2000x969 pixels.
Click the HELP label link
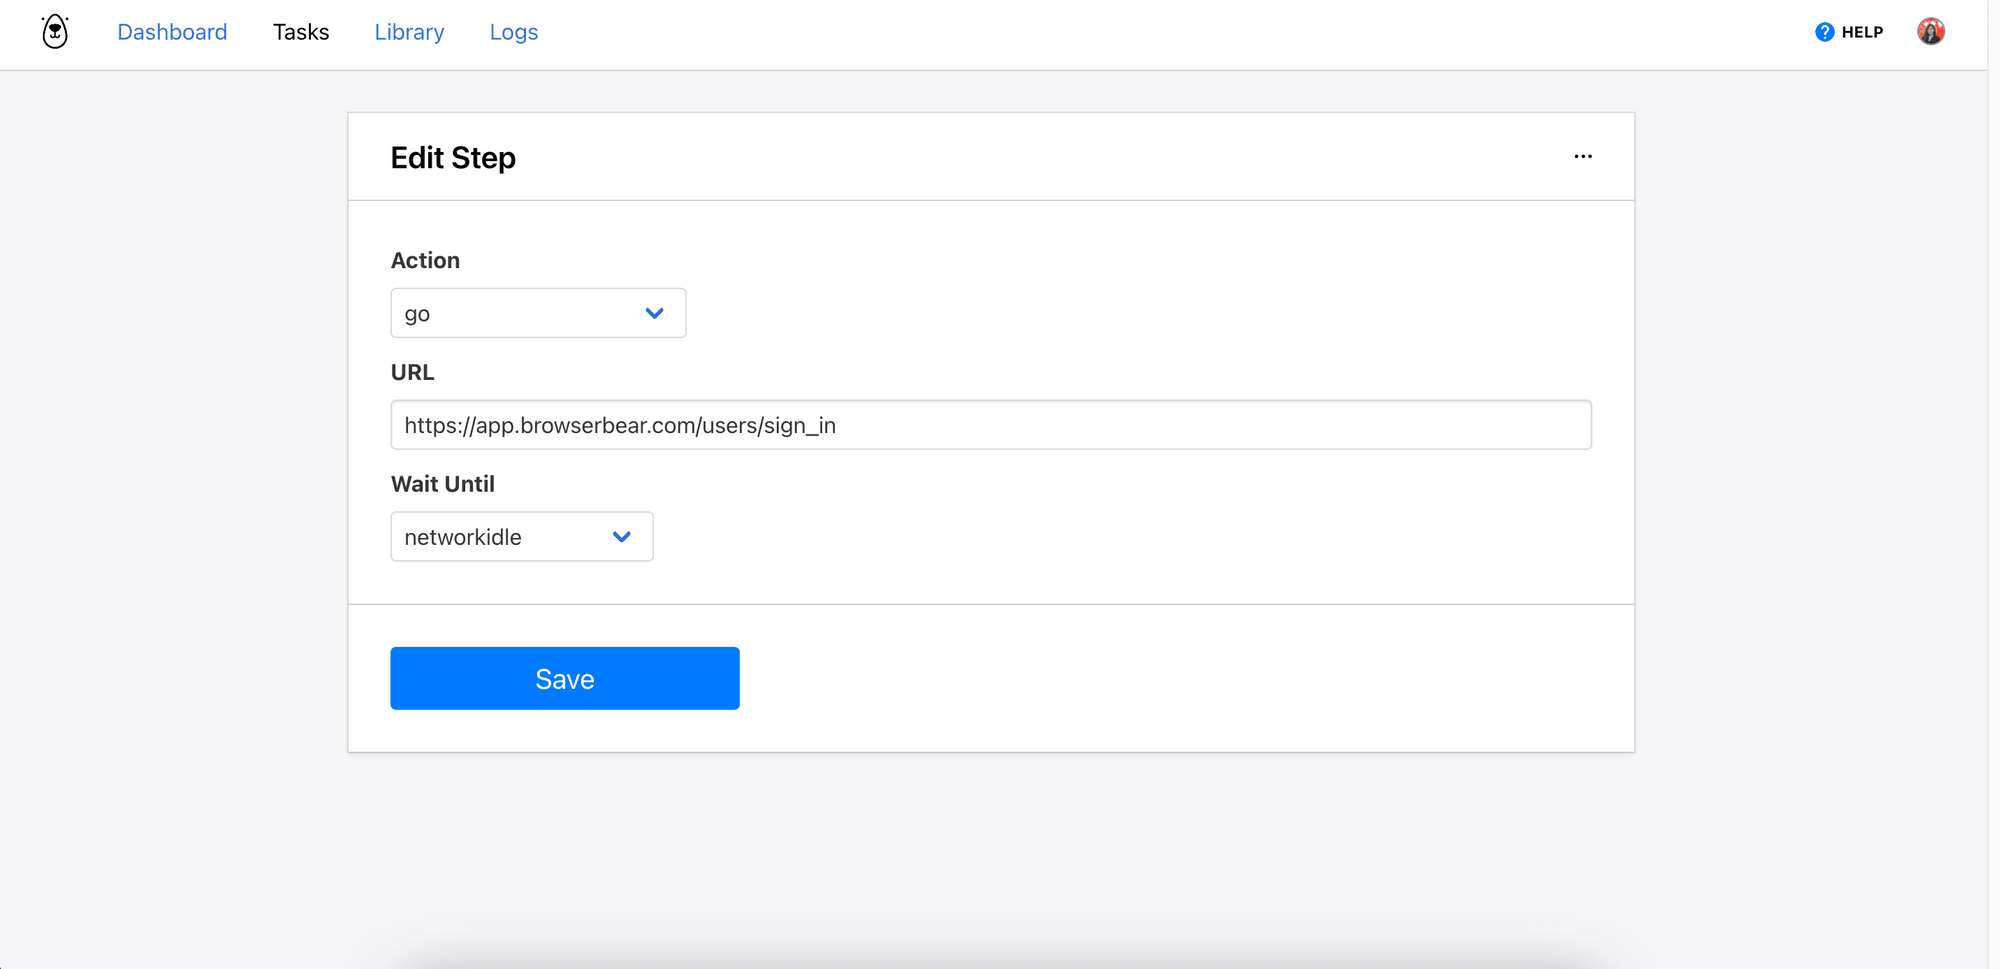coord(1860,31)
